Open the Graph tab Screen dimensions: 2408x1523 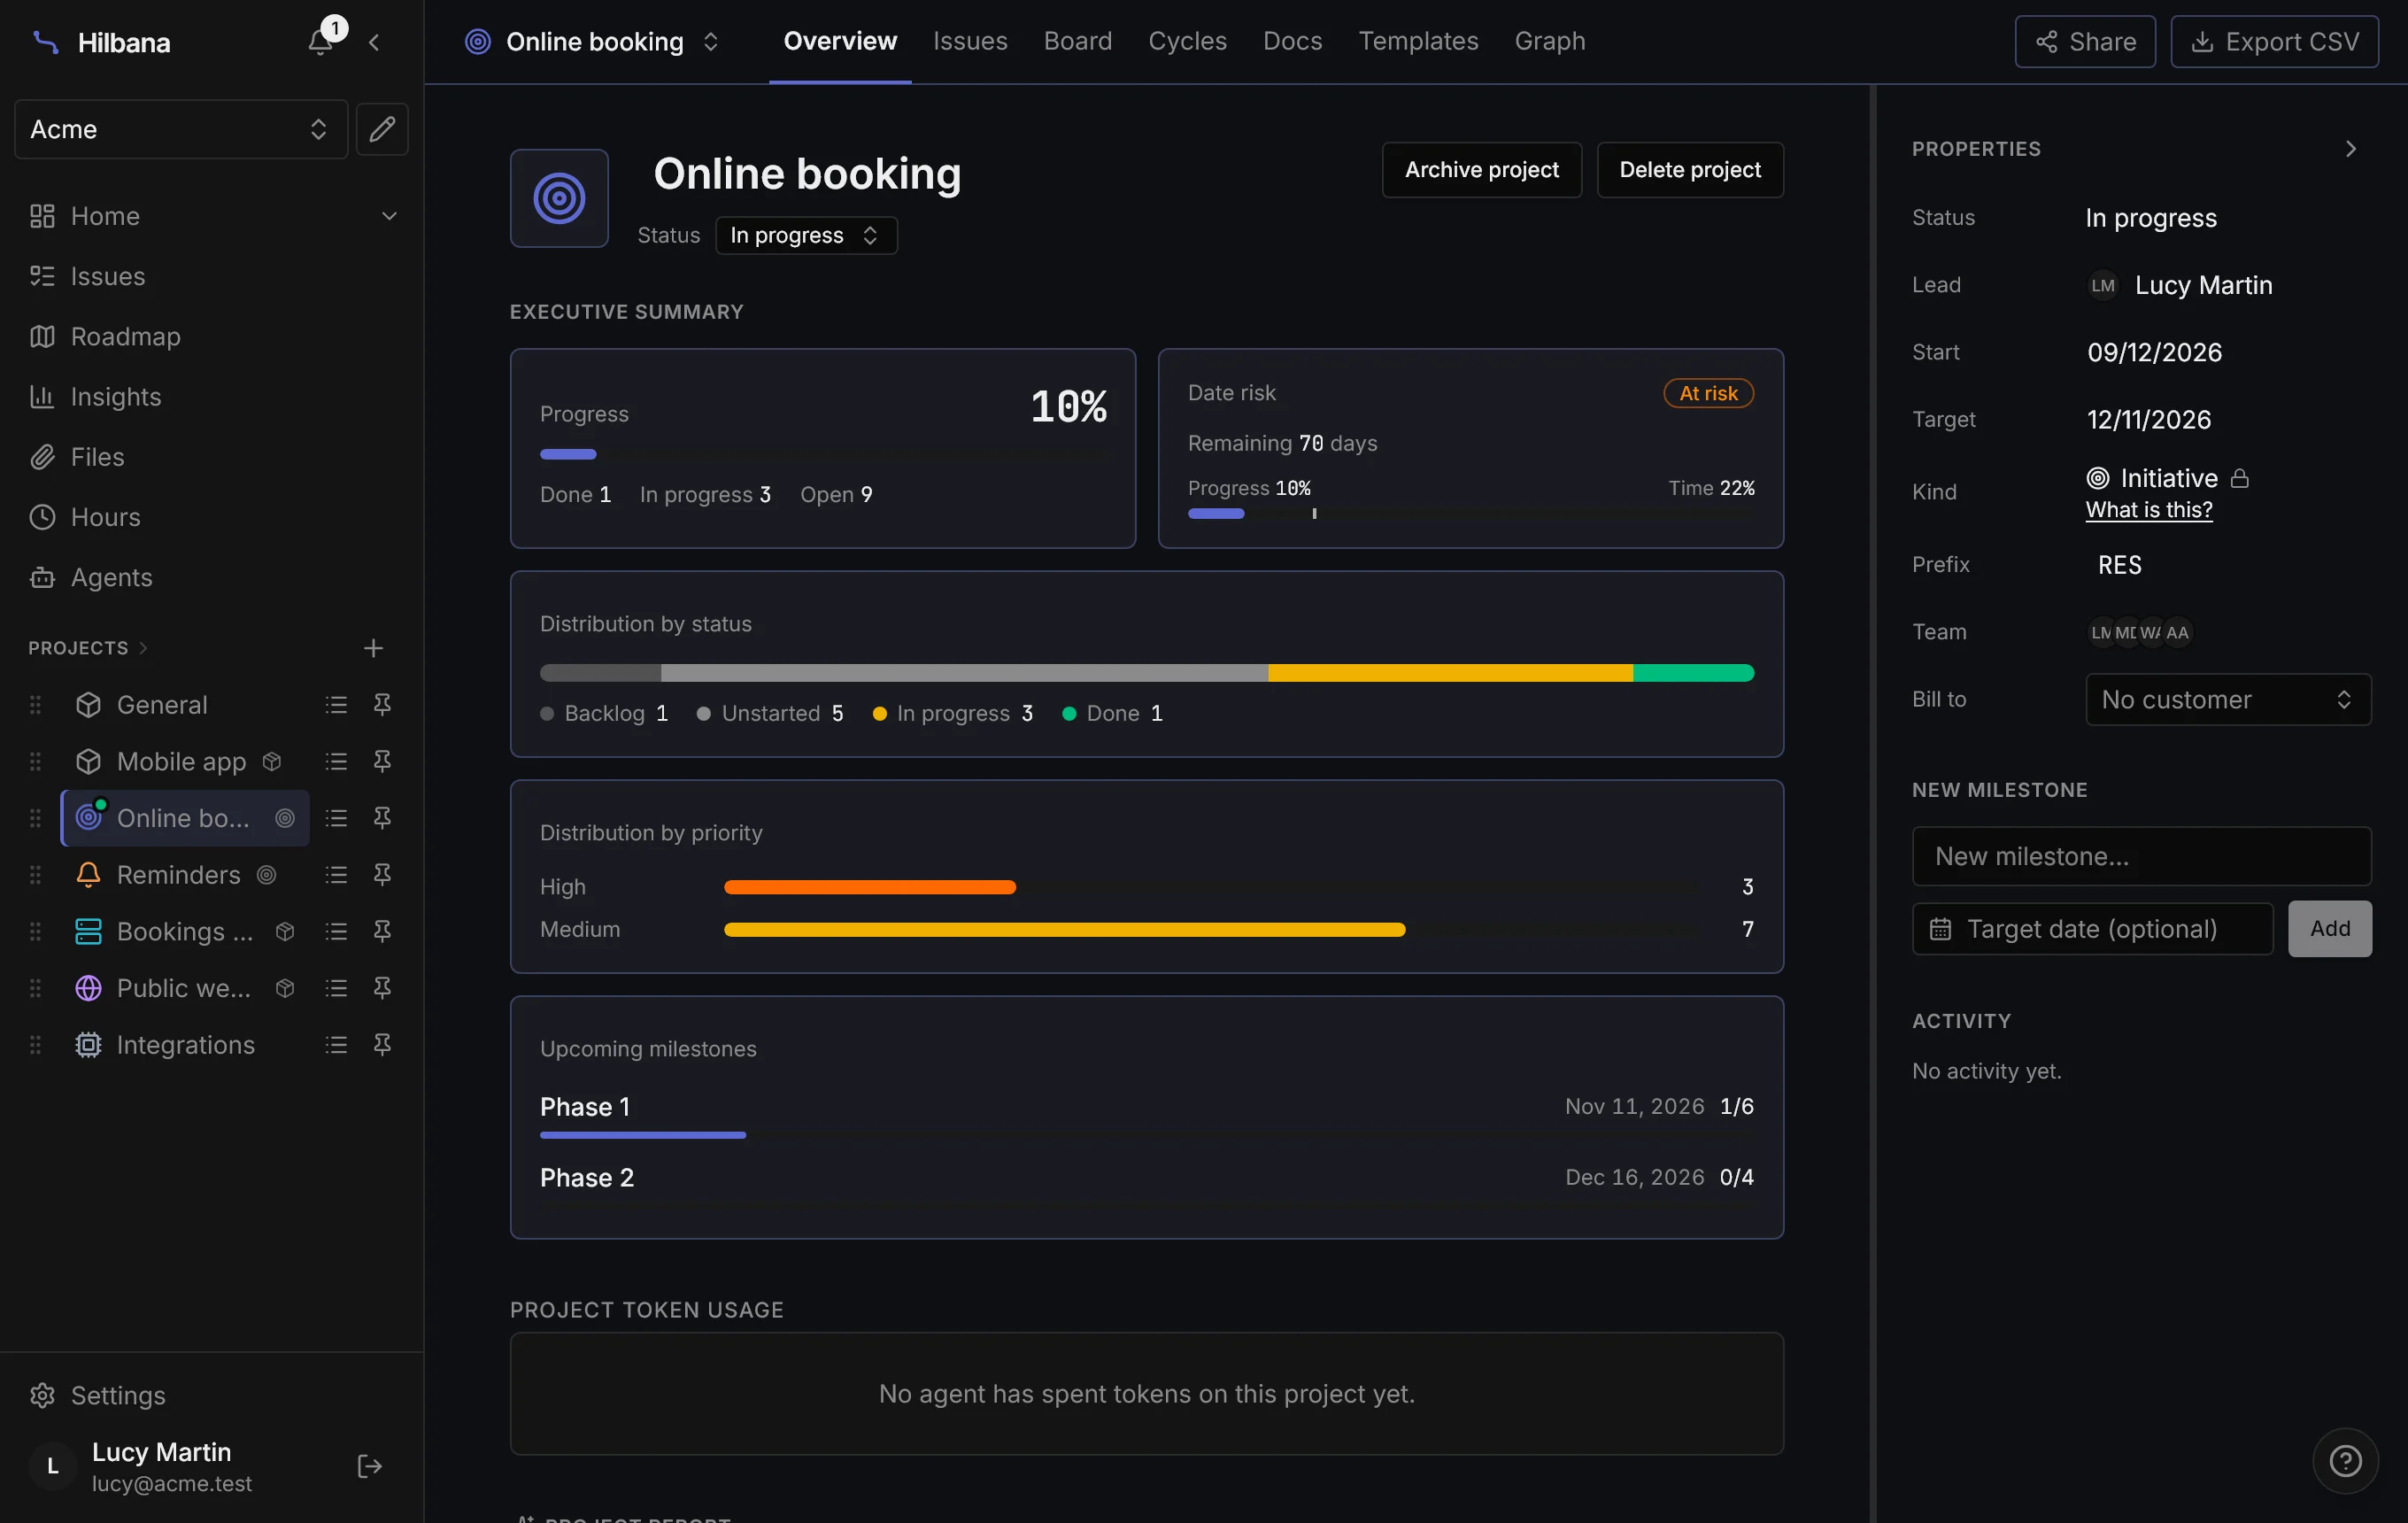pyautogui.click(x=1549, y=41)
